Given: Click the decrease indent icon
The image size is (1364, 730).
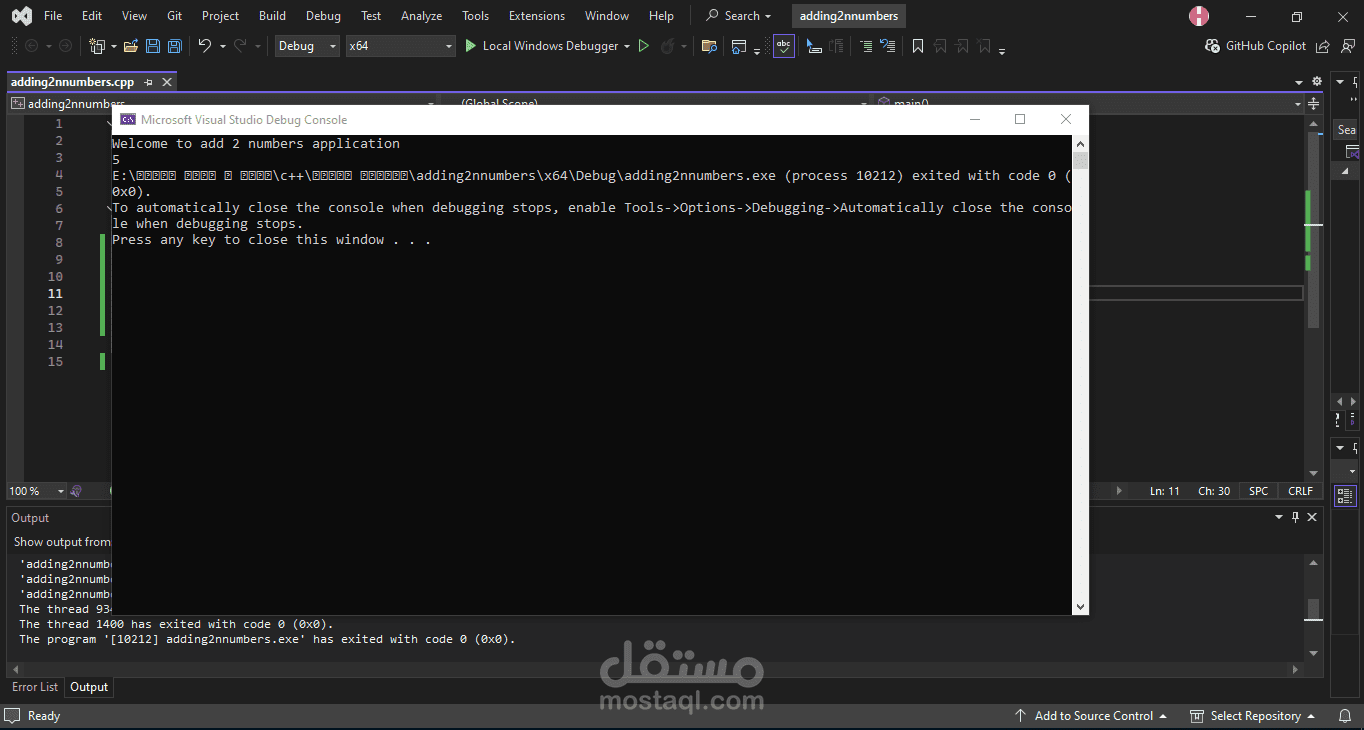Looking at the screenshot, I should coord(865,46).
